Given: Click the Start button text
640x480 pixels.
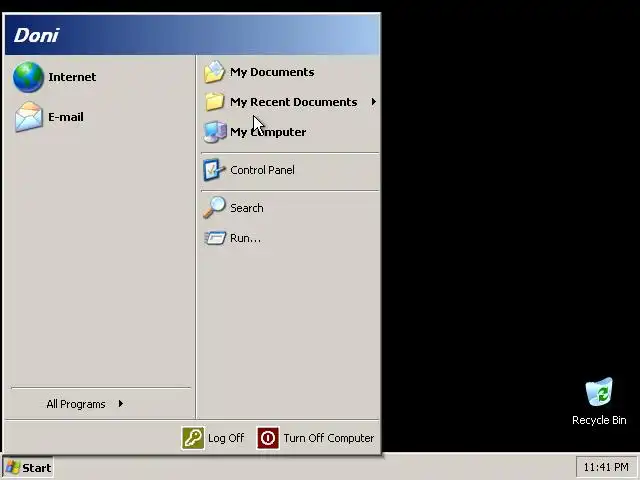Looking at the screenshot, I should [37, 468].
